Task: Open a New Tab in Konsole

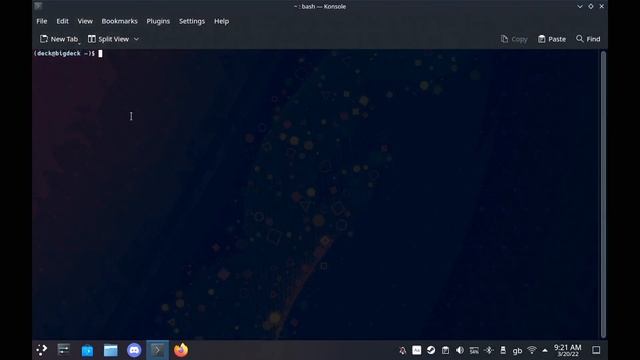Action: tap(59, 39)
